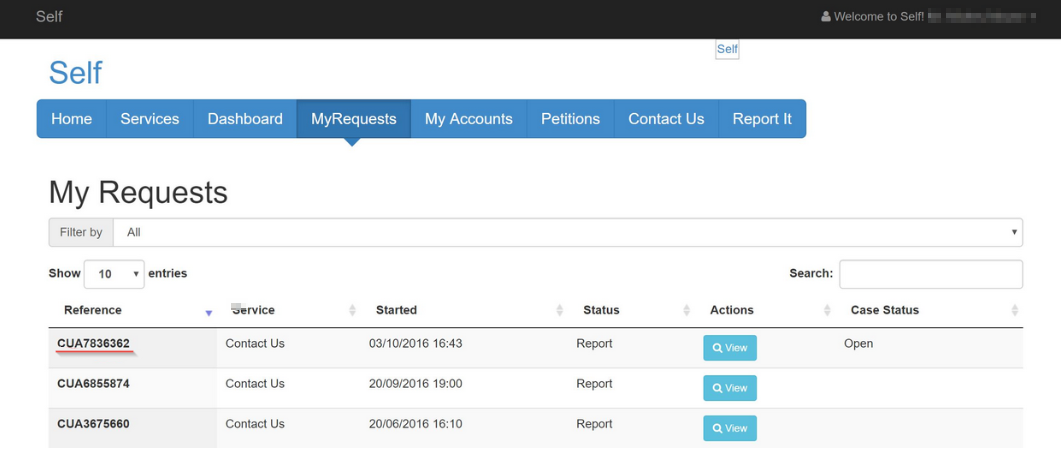The height and width of the screenshot is (457, 1061).
Task: Sort by the Service column arrows
Action: (x=352, y=310)
